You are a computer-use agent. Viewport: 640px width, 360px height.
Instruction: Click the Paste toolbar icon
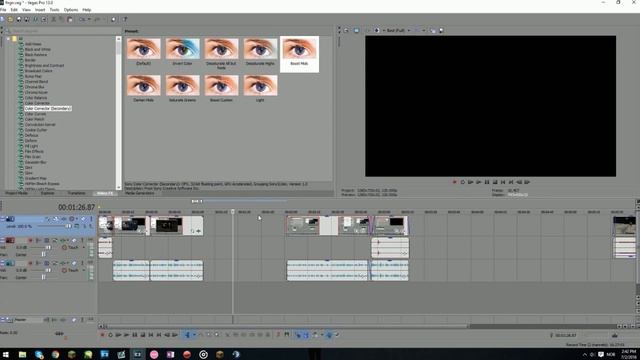pyautogui.click(x=70, y=19)
